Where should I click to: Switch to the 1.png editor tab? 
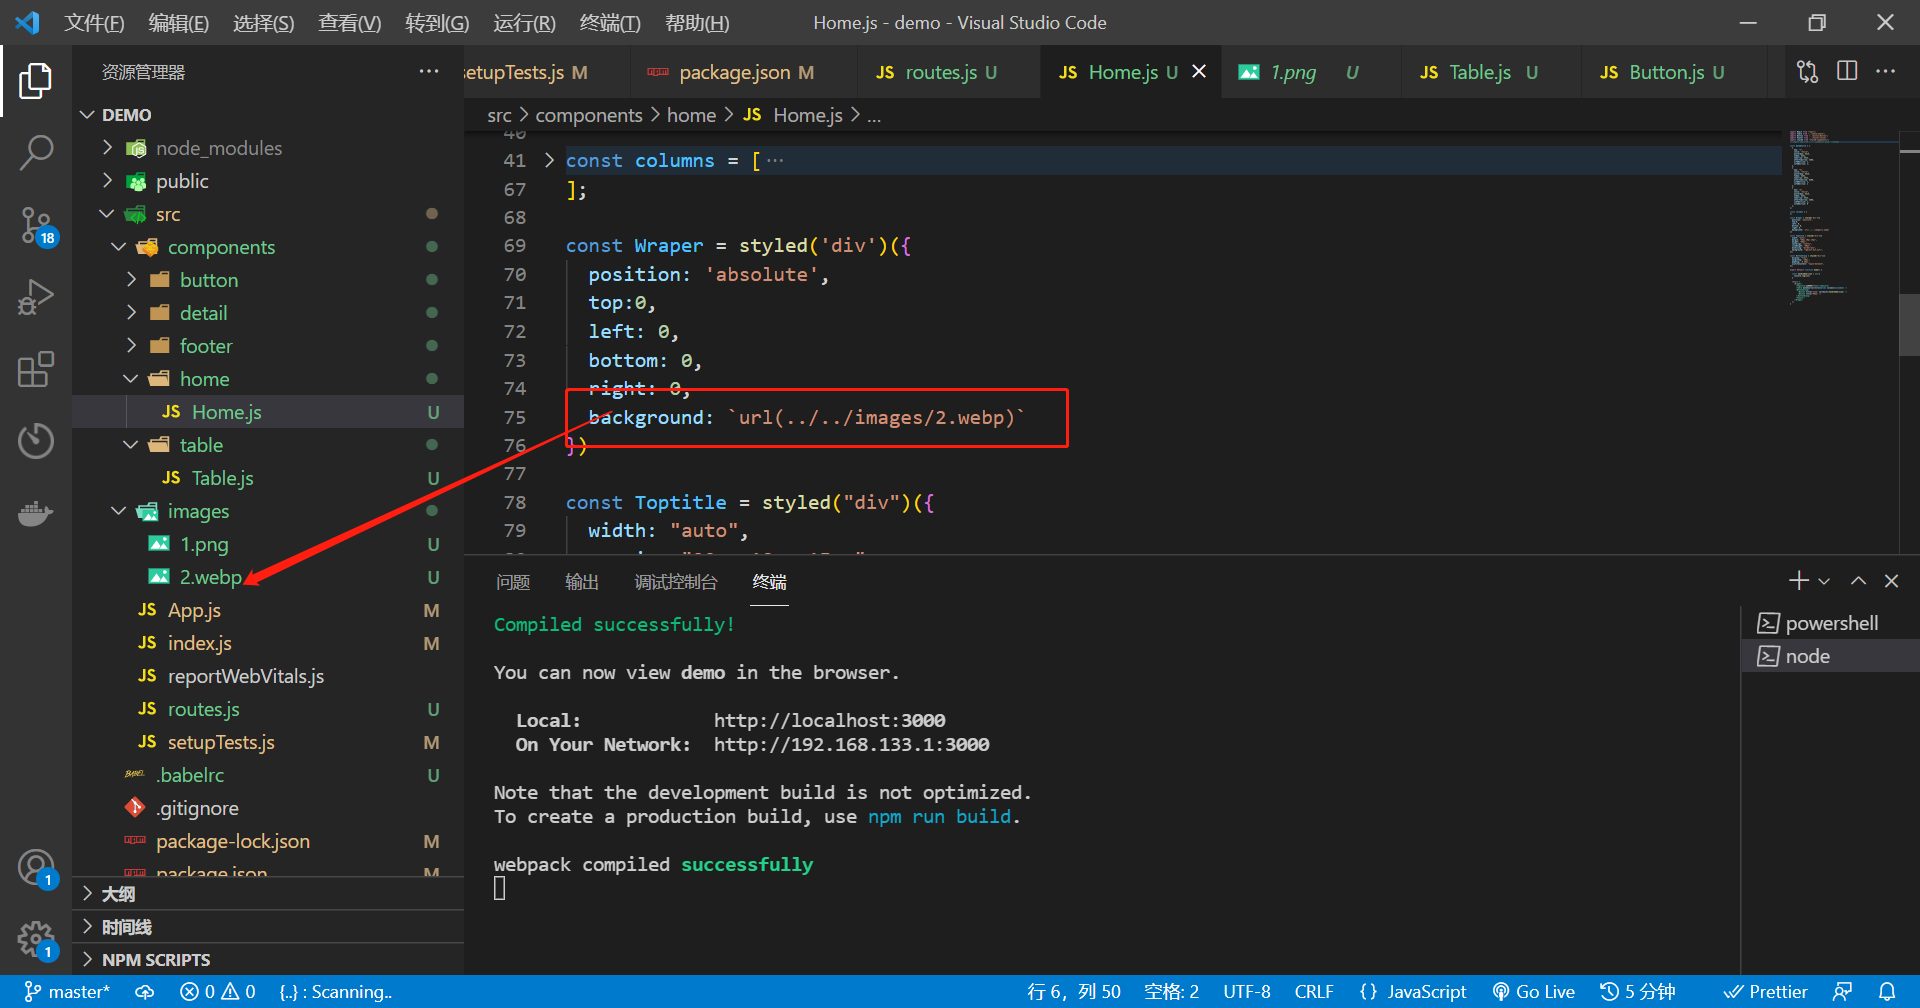point(1310,72)
